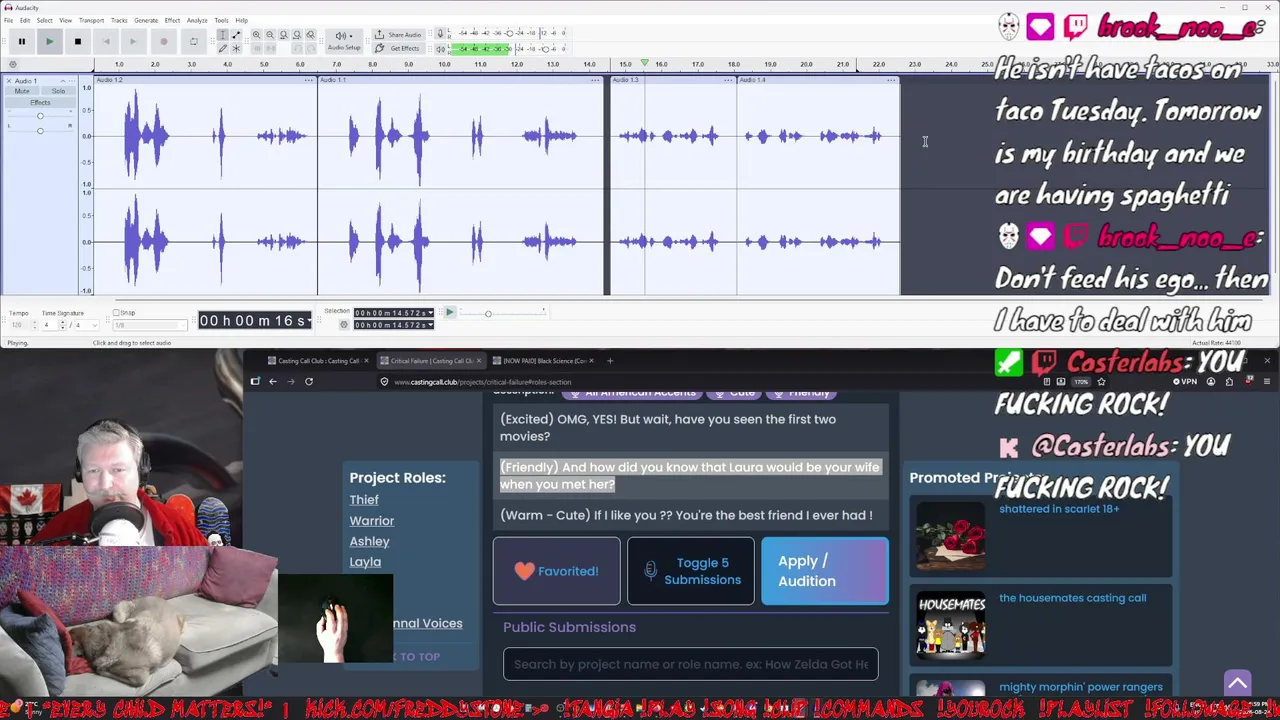Go back in the browser
This screenshot has height=720, width=1280.
pos(272,381)
